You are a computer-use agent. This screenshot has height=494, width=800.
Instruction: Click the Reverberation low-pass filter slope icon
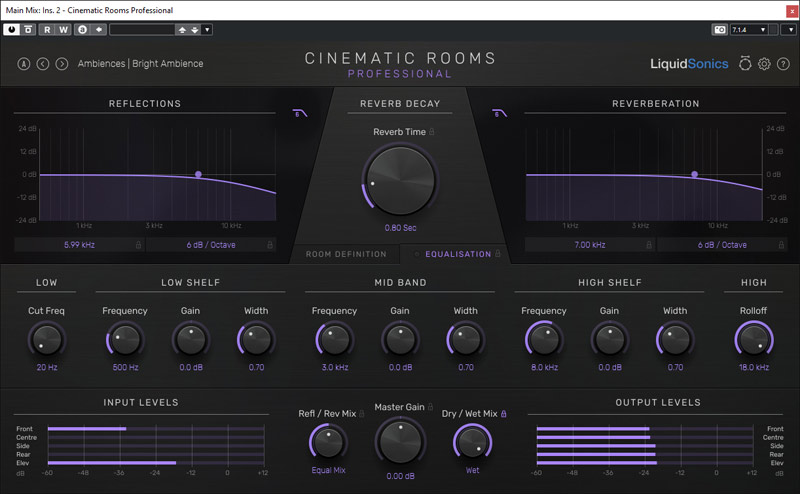(499, 113)
